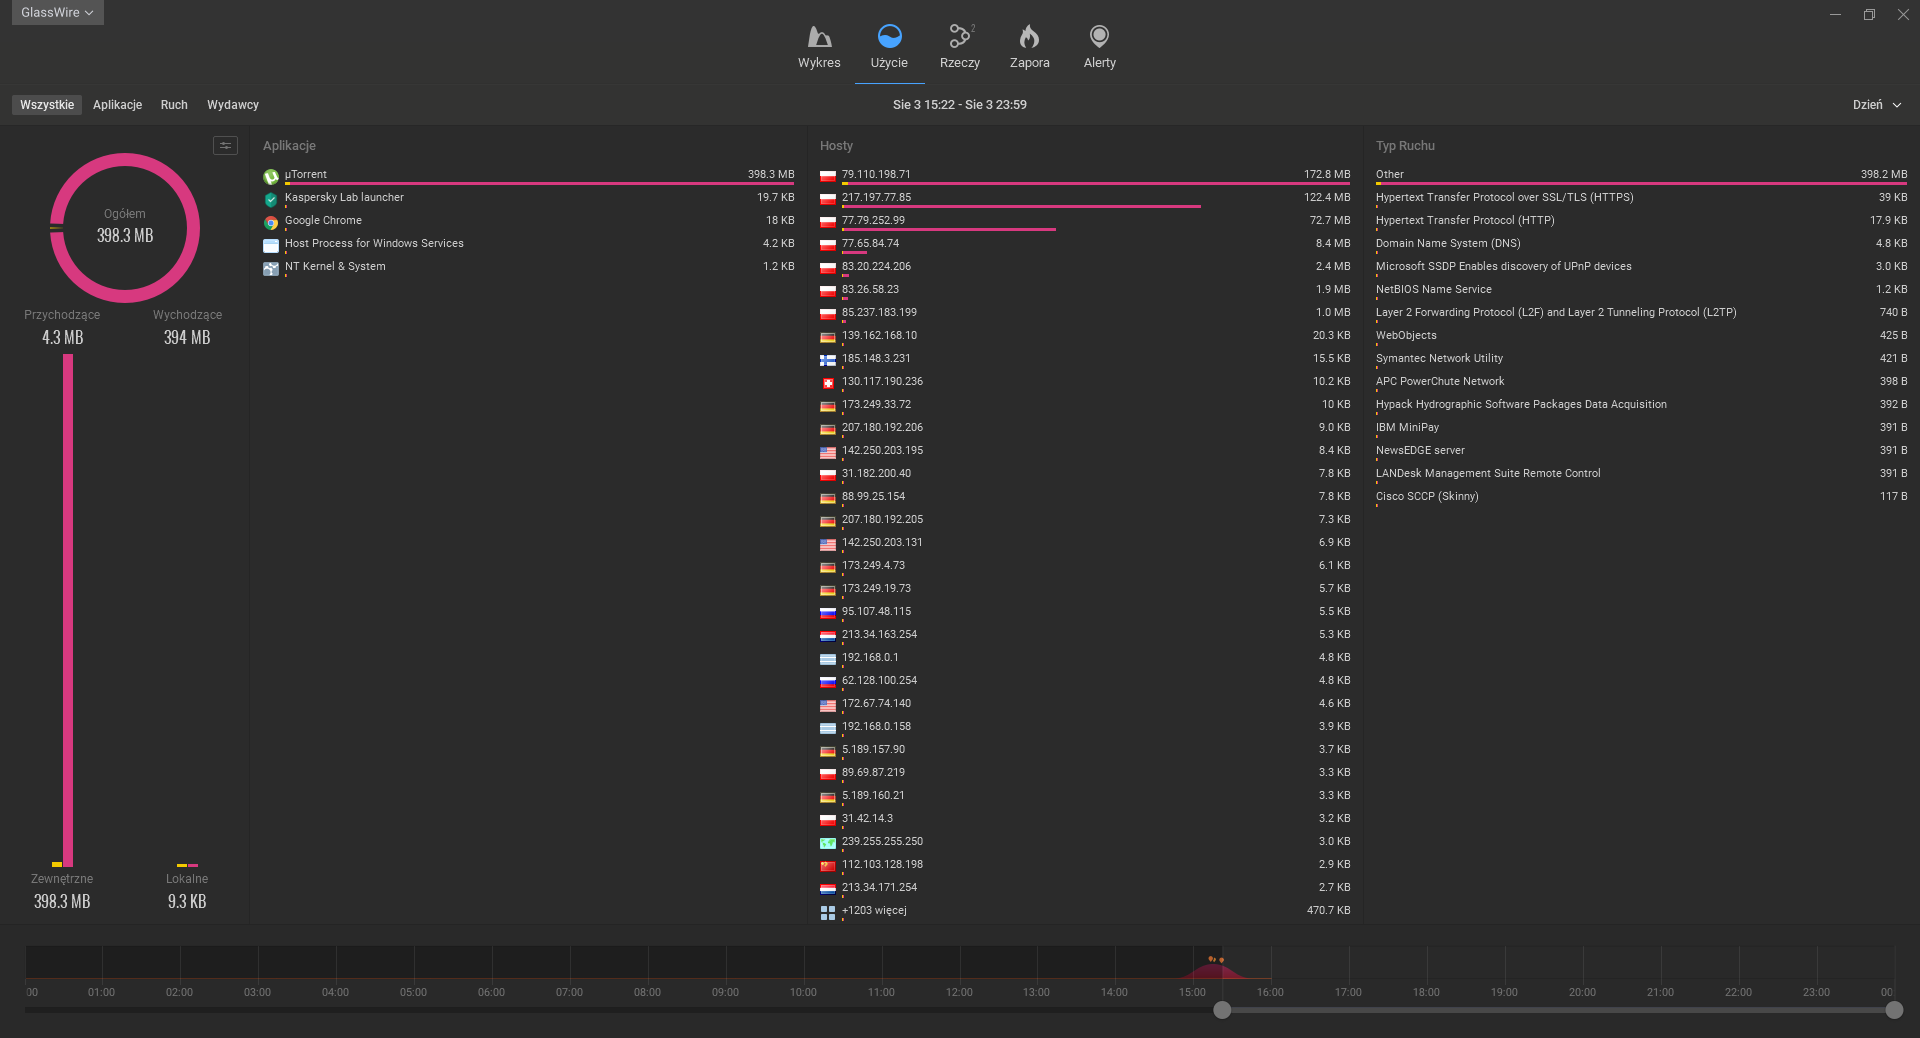Screen dimensions: 1920x1038
Task: Click left handle of timeline range slider
Action: pyautogui.click(x=1222, y=1010)
